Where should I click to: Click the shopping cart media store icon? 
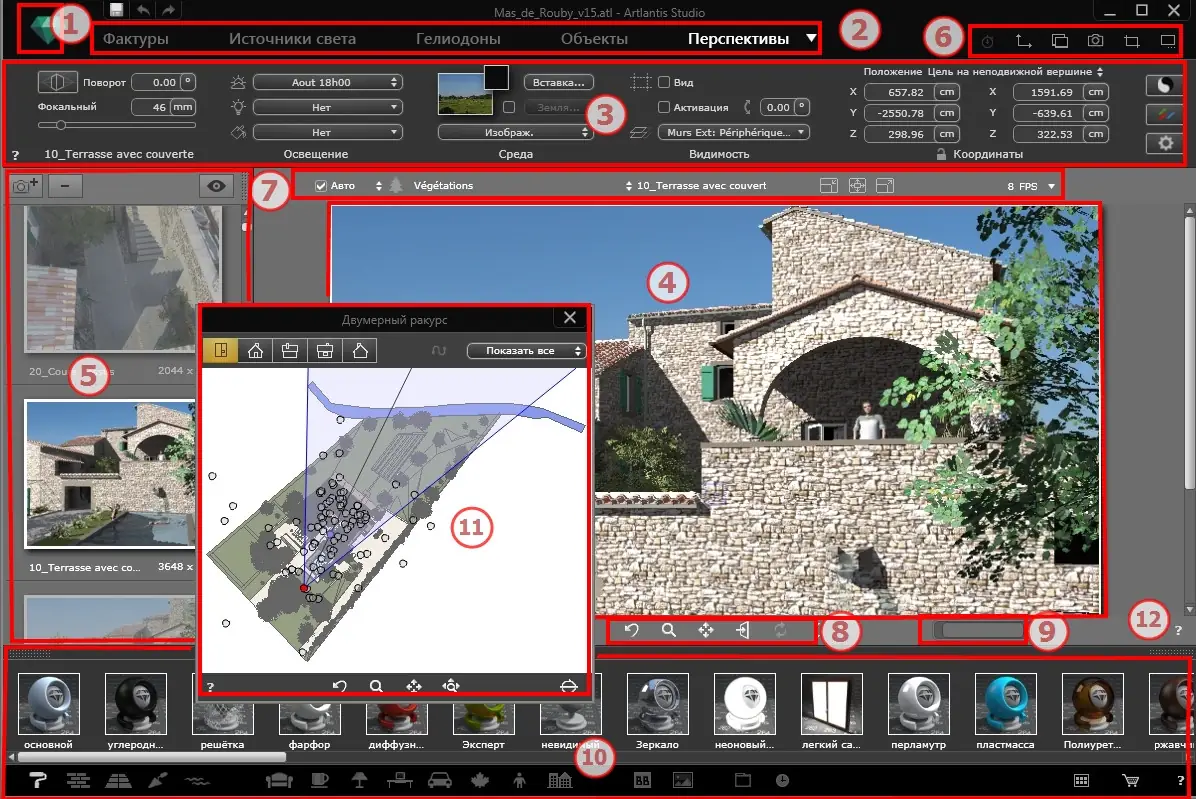1130,780
